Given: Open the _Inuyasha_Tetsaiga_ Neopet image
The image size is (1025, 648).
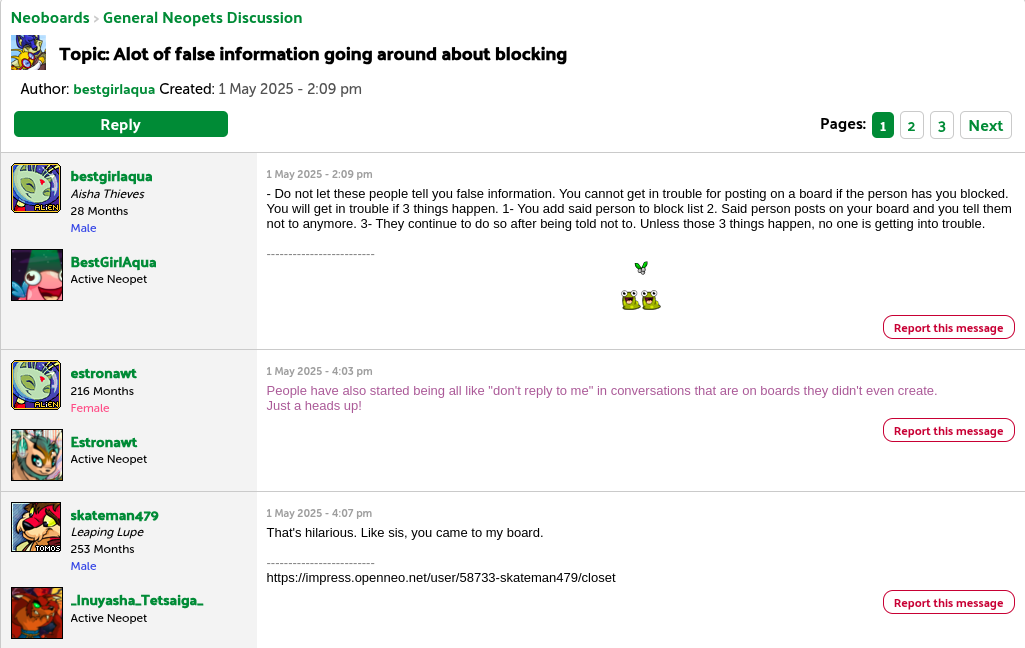Looking at the screenshot, I should pyautogui.click(x=37, y=613).
